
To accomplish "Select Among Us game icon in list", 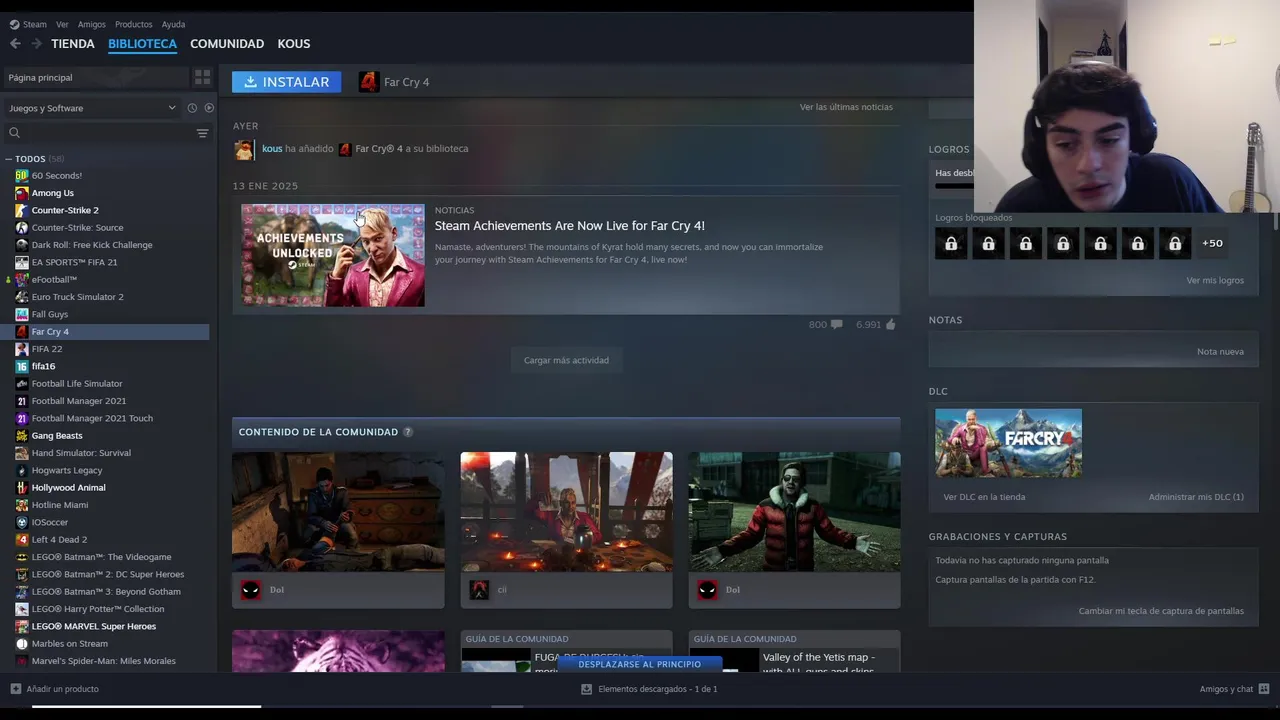I will coord(22,193).
